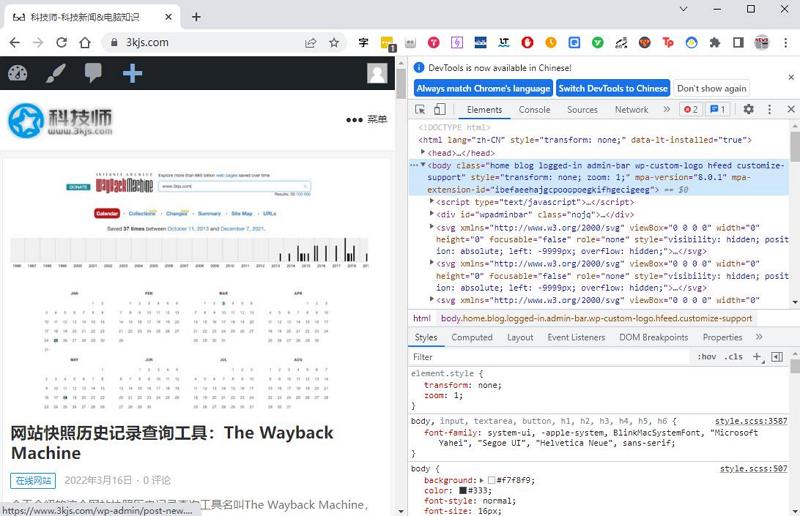The height and width of the screenshot is (516, 800).
Task: Expand the div wpadminbar node
Action: (x=432, y=214)
